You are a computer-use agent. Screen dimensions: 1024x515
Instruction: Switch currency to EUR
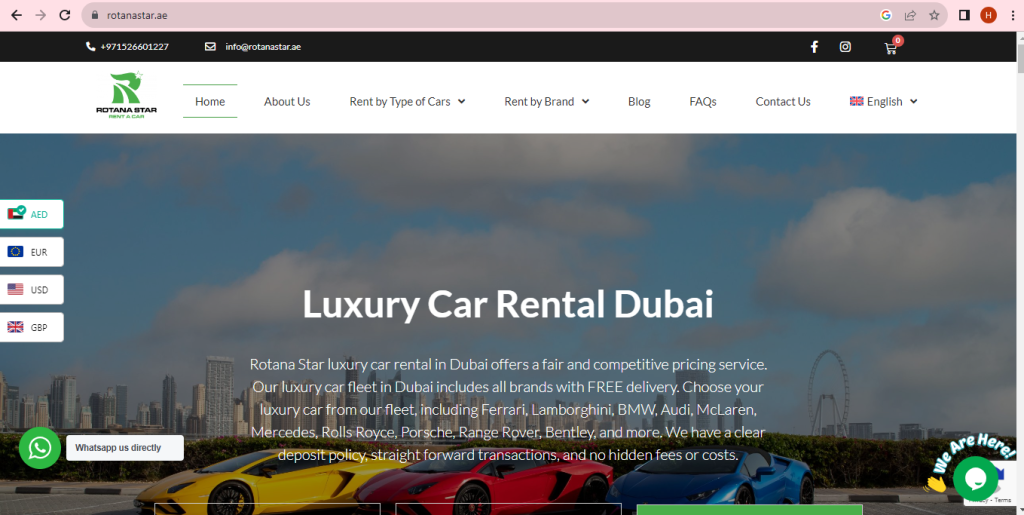pos(31,252)
